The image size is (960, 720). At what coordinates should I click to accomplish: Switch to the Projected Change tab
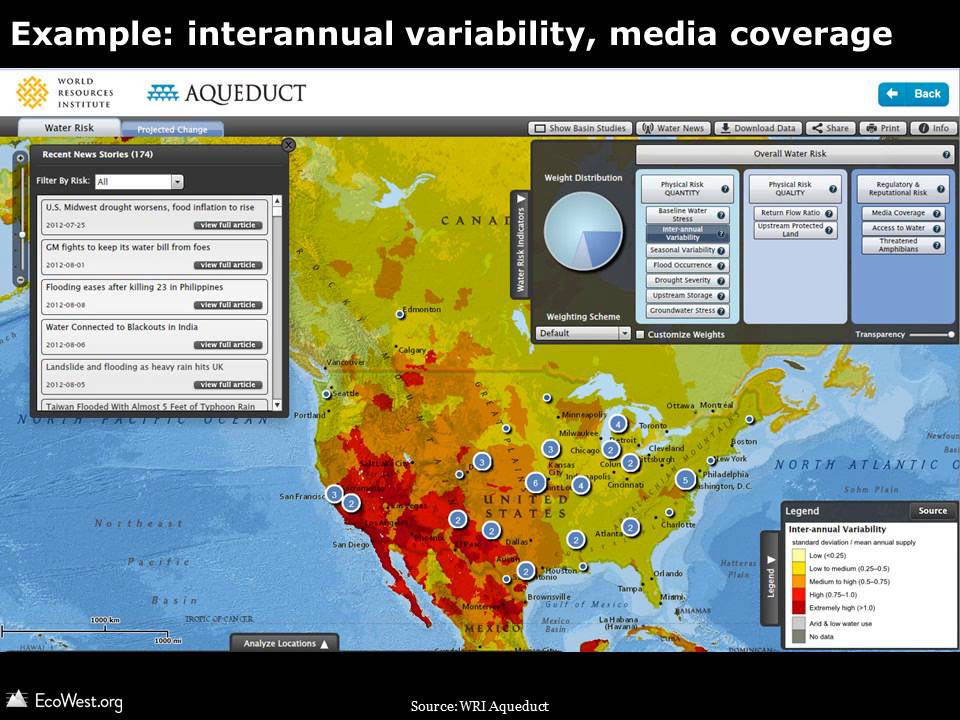pos(172,129)
